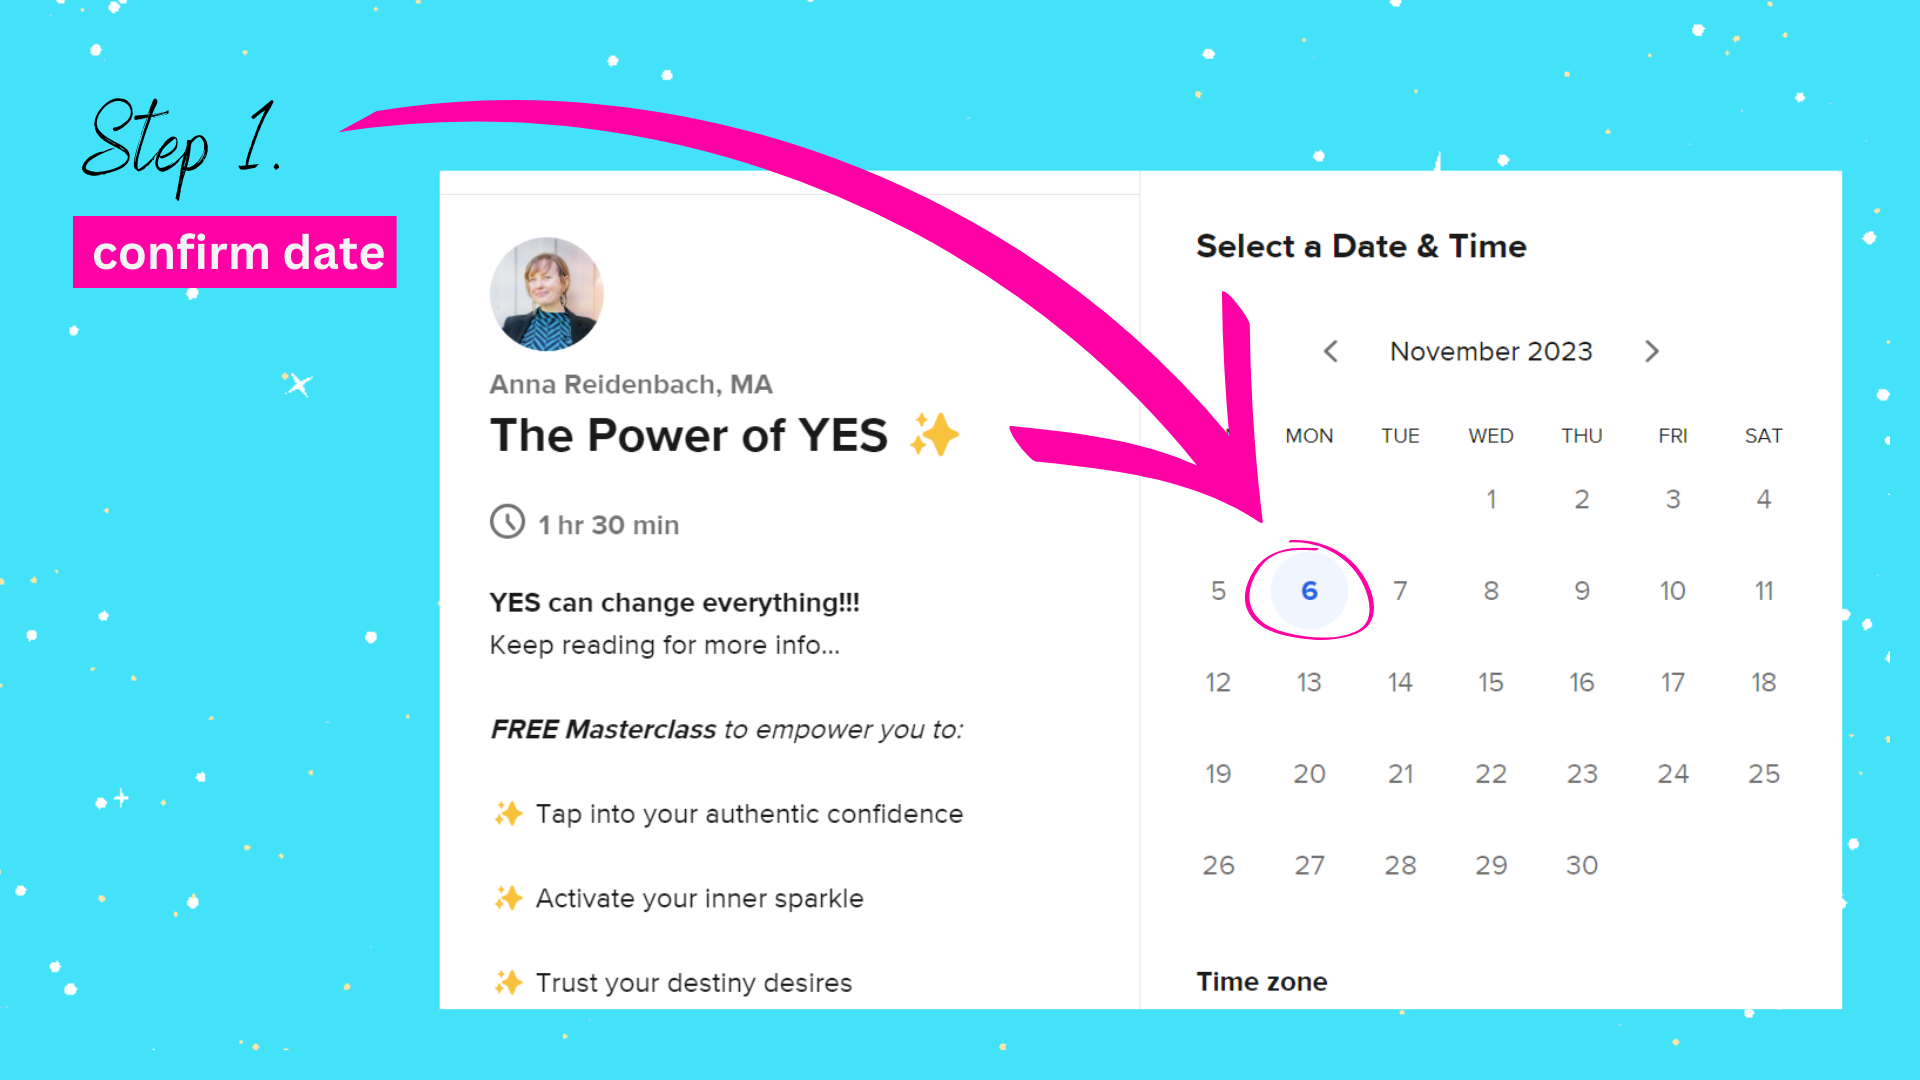This screenshot has width=1920, height=1080.
Task: Choose November 9 on the calendar
Action: 1582,590
